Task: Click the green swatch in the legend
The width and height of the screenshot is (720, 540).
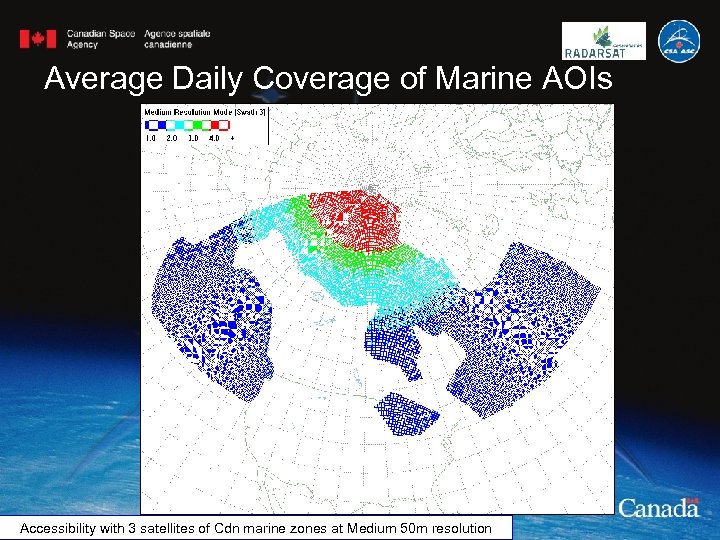Action: [197, 125]
